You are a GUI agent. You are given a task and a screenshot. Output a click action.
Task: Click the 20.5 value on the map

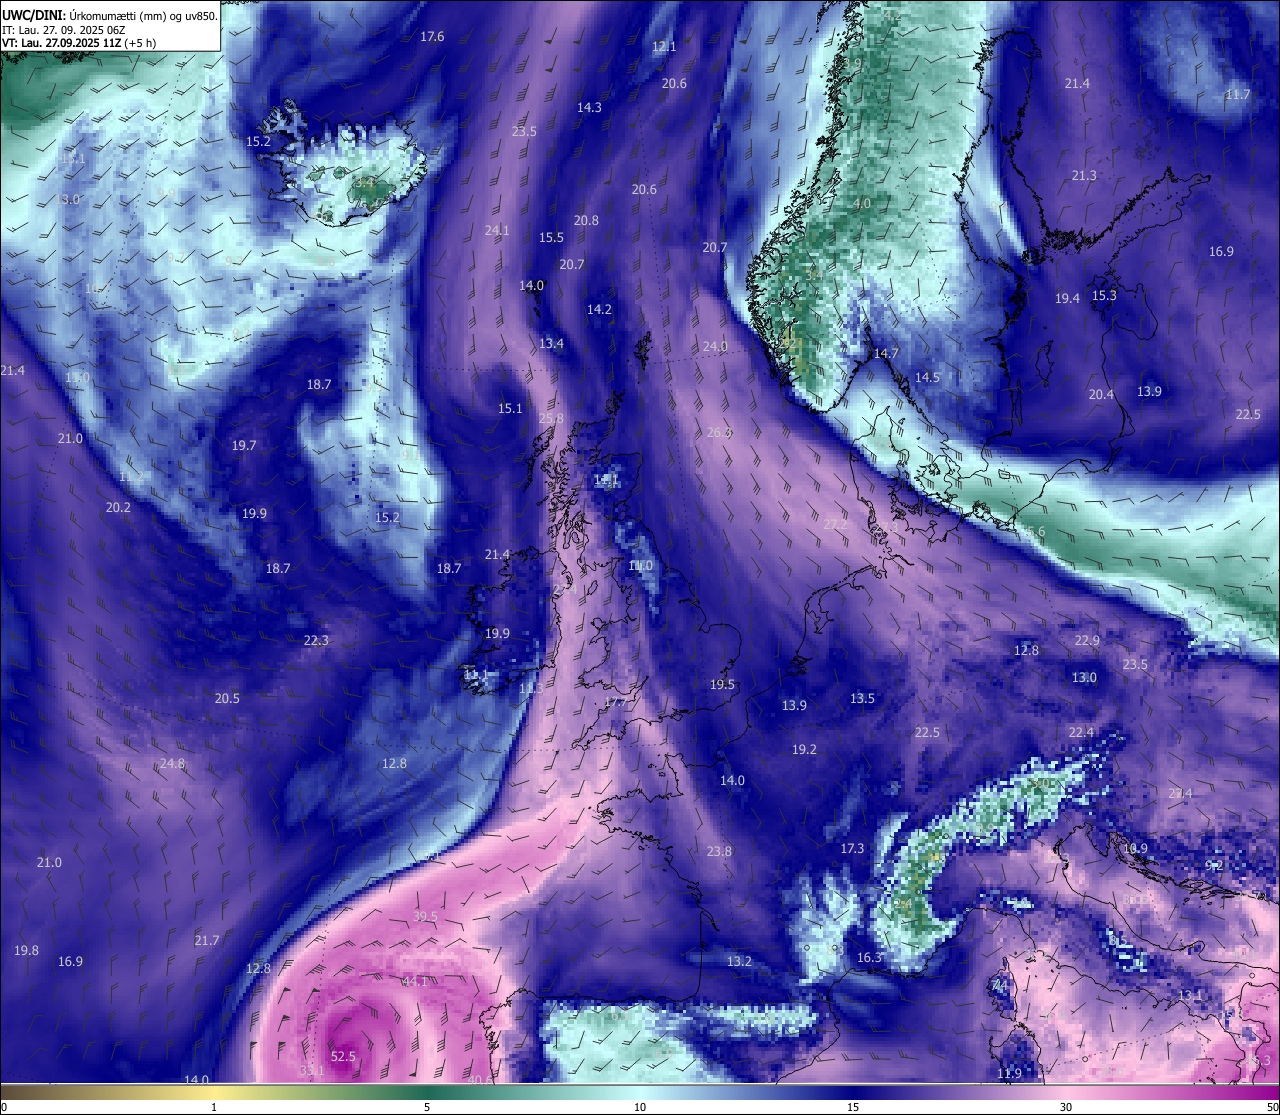click(x=227, y=698)
